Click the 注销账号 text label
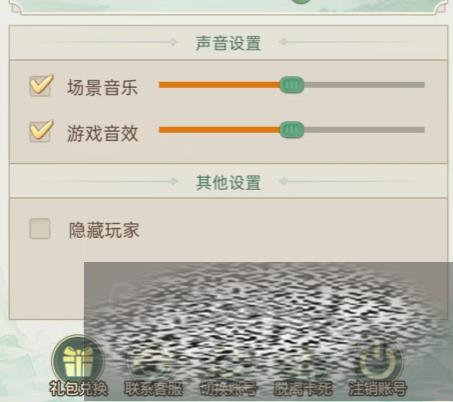The image size is (453, 402). (378, 389)
